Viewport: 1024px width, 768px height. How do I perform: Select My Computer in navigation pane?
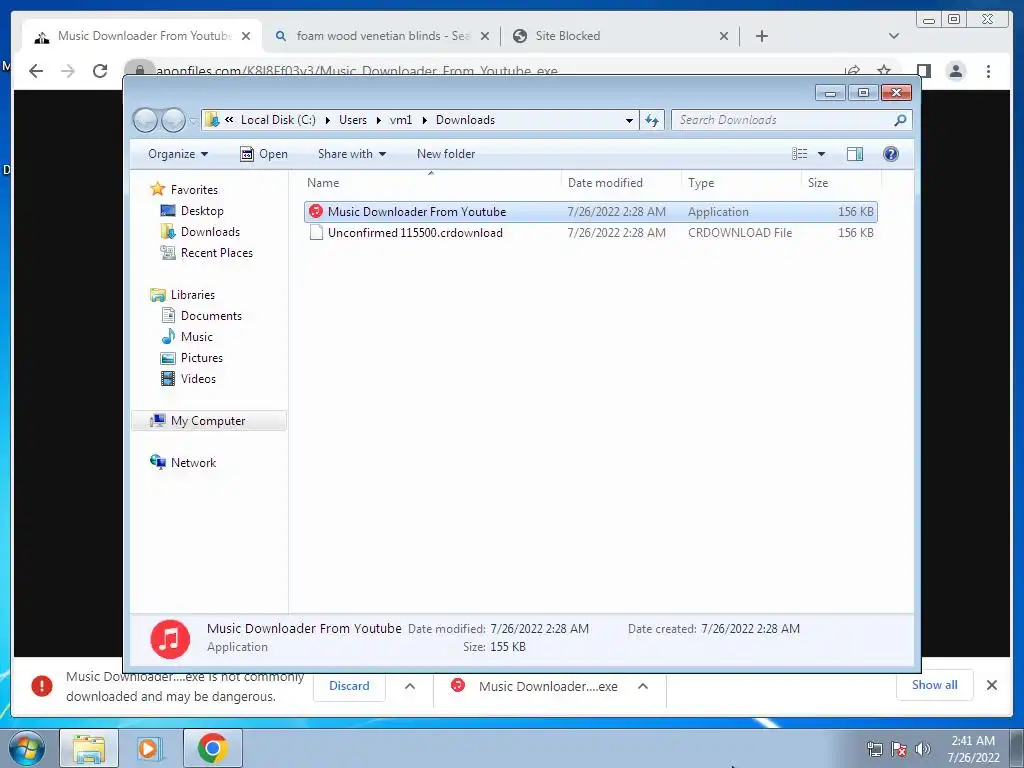[x=208, y=421]
